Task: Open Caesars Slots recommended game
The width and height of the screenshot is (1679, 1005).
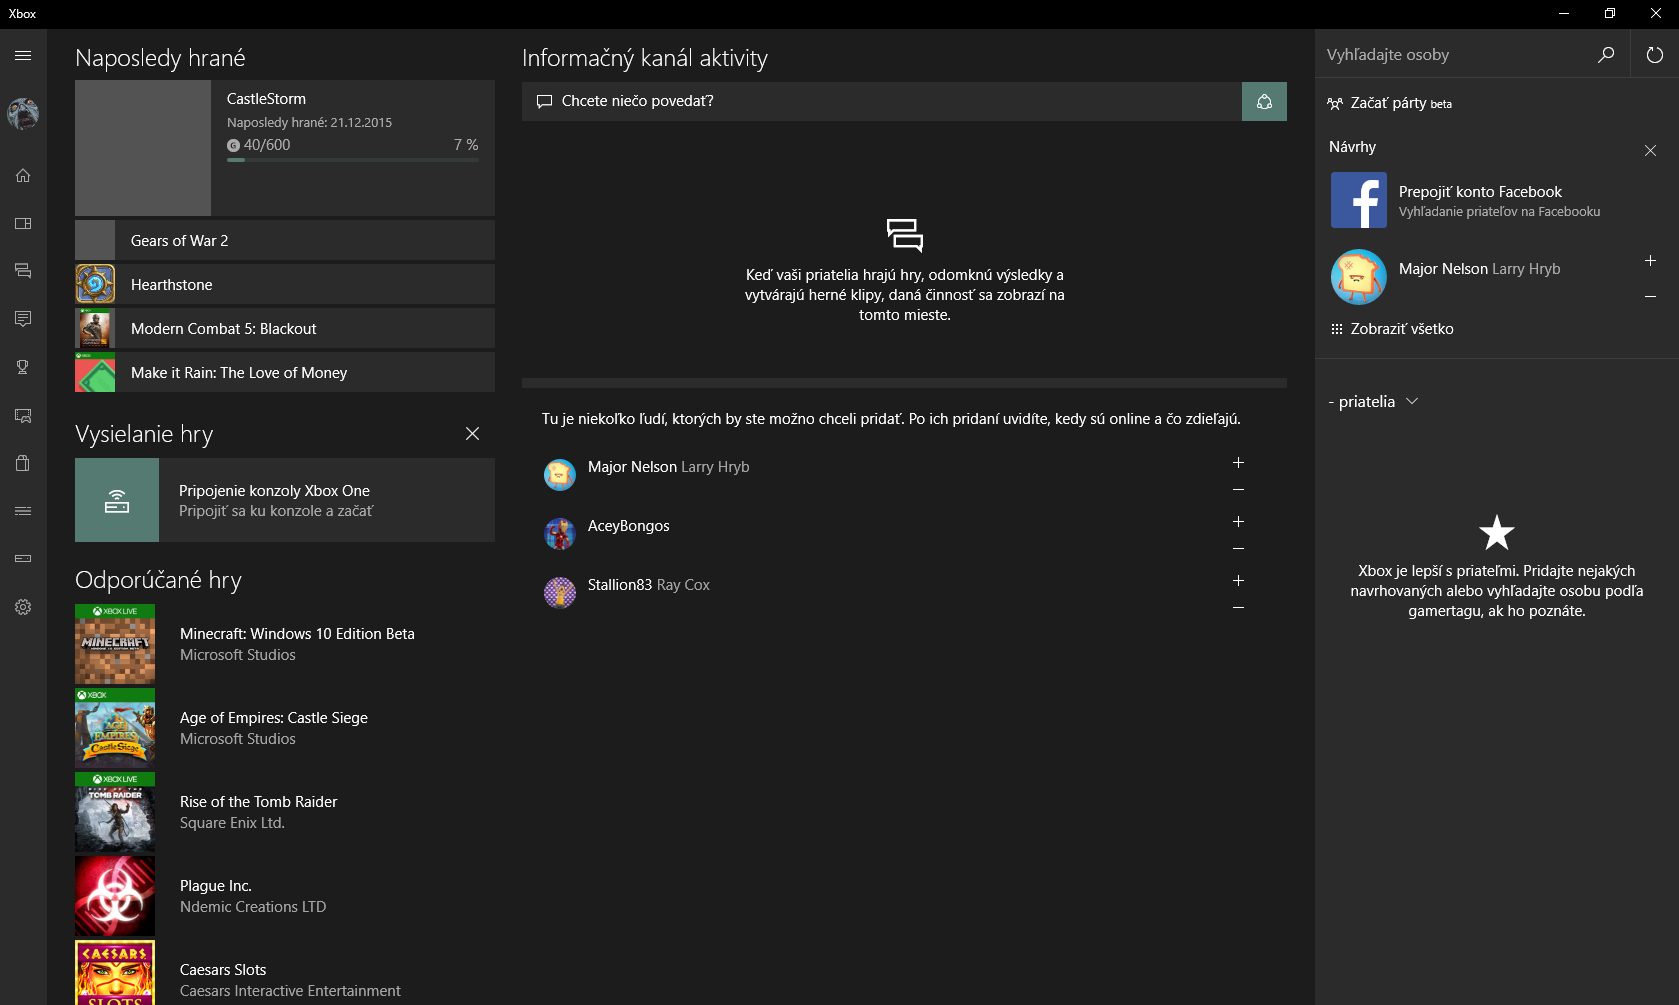Action: (x=285, y=973)
